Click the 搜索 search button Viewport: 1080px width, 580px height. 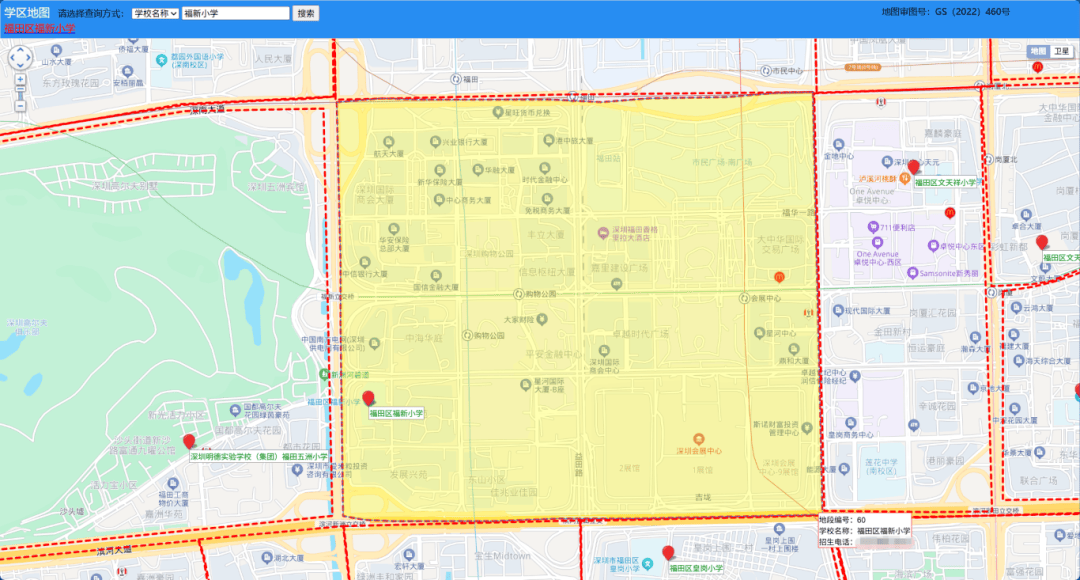point(306,13)
